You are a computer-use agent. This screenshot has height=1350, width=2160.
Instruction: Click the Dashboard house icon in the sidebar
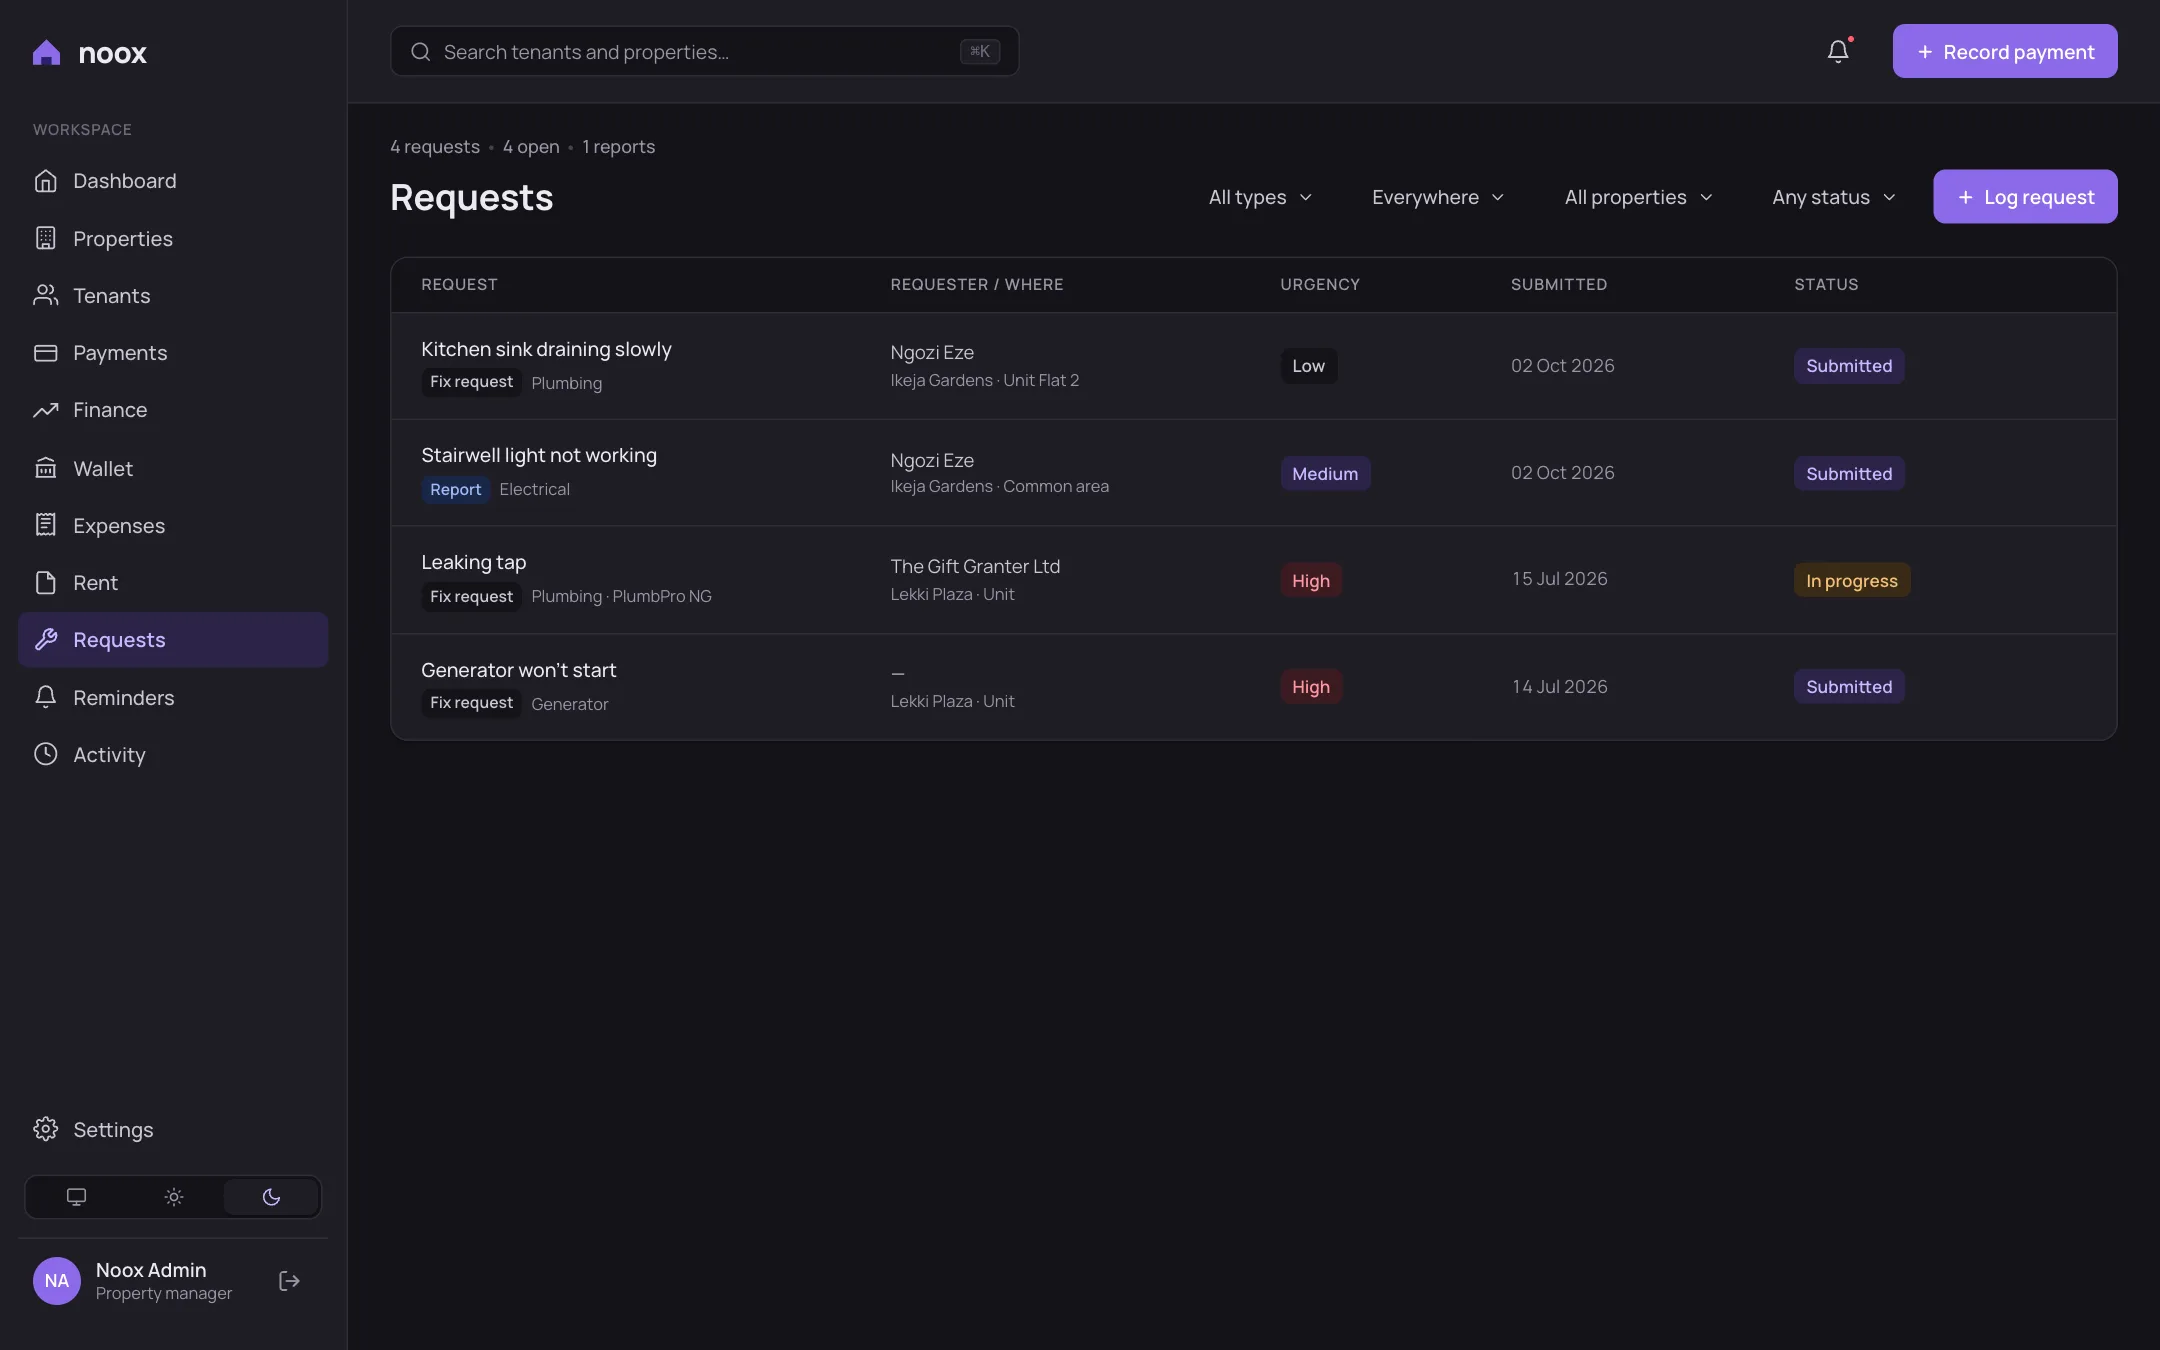[x=45, y=181]
